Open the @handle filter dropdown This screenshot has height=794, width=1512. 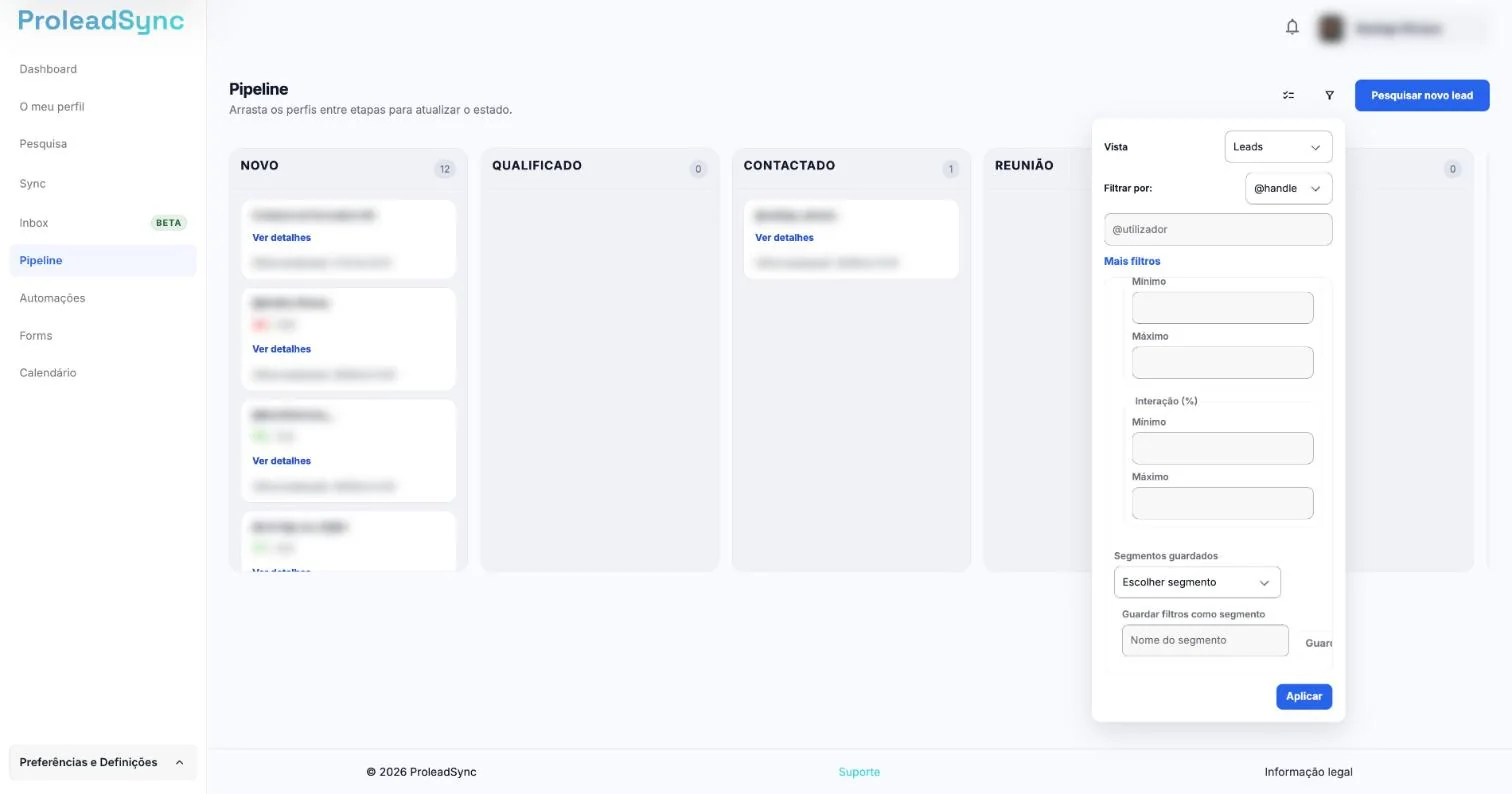tap(1288, 188)
